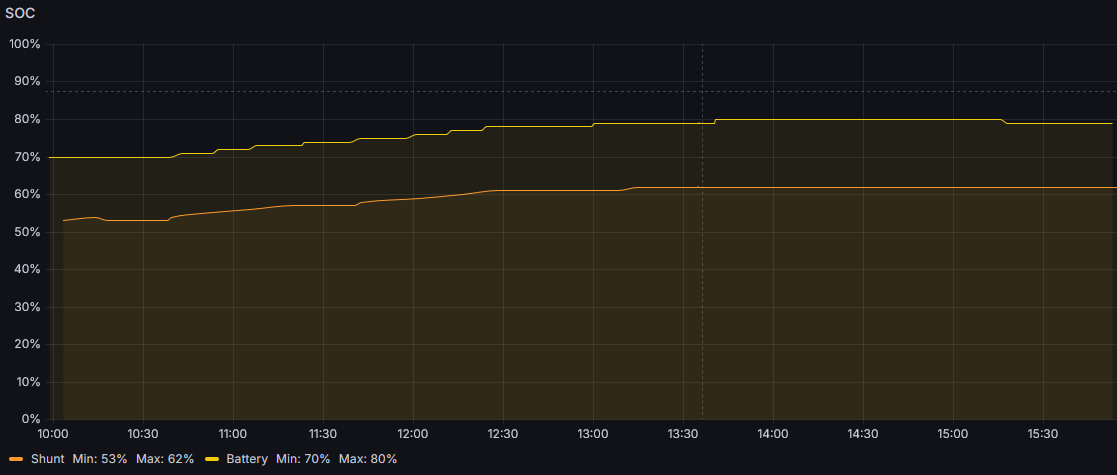
Task: Click the 90% y-axis label
Action: click(x=28, y=82)
